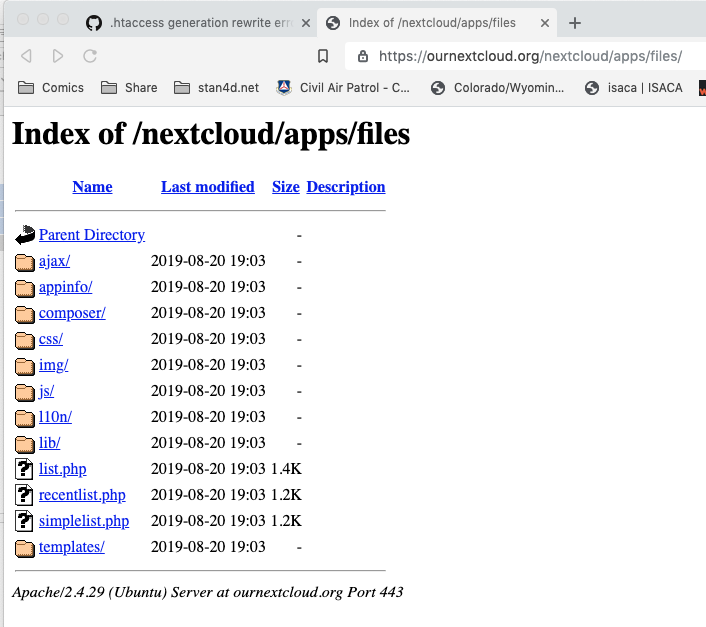Close the Index of /nextcloud/apps/files tab

pos(545,23)
